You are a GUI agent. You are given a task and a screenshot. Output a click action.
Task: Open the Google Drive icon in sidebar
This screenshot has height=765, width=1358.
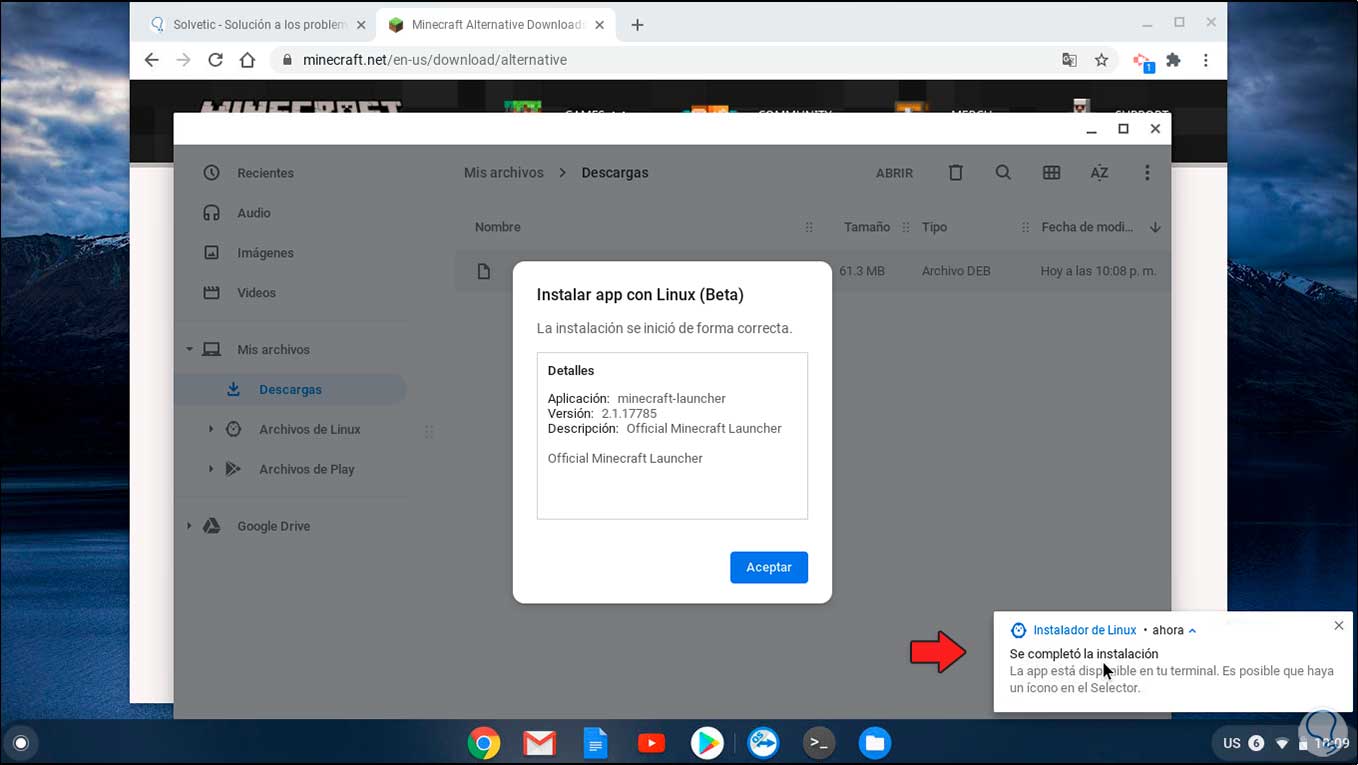(211, 526)
